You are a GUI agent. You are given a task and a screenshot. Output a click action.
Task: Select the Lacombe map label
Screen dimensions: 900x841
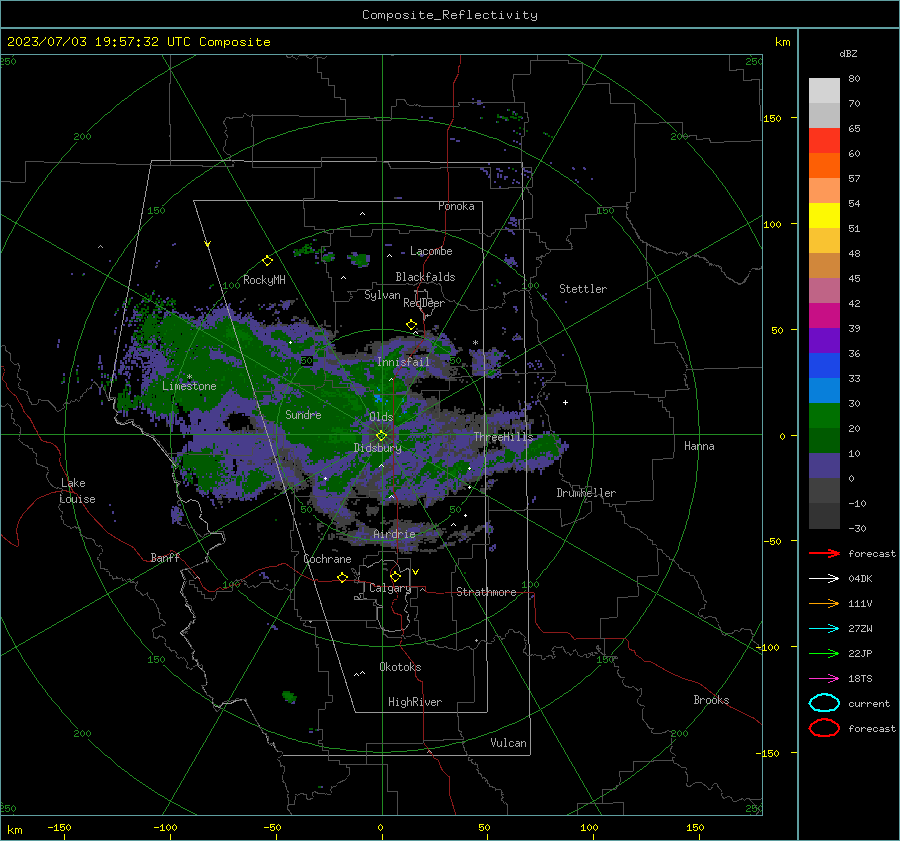(431, 251)
